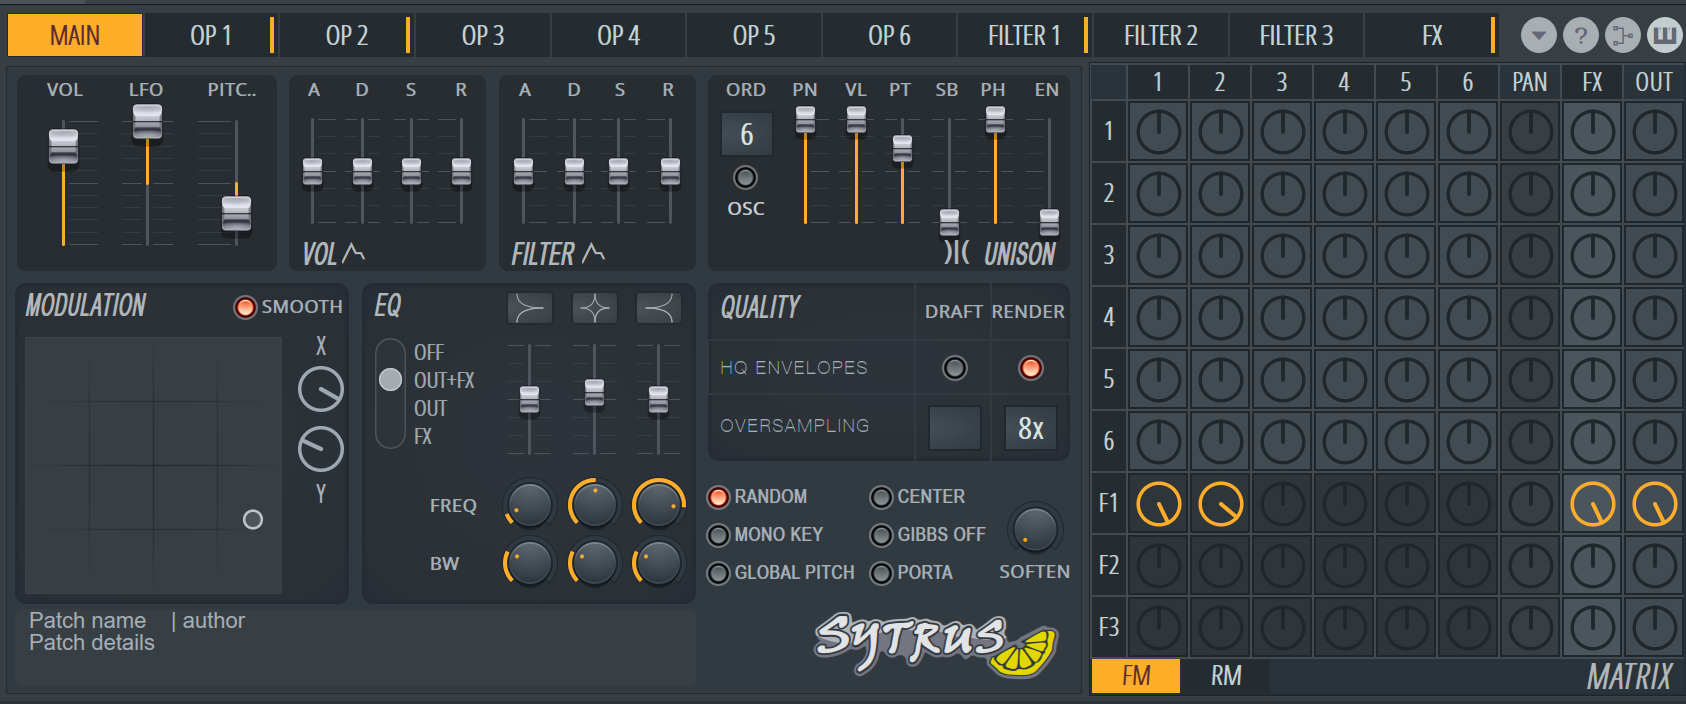This screenshot has width=1686, height=704.
Task: Click the FILTER envelope shape icon
Action: 593,252
